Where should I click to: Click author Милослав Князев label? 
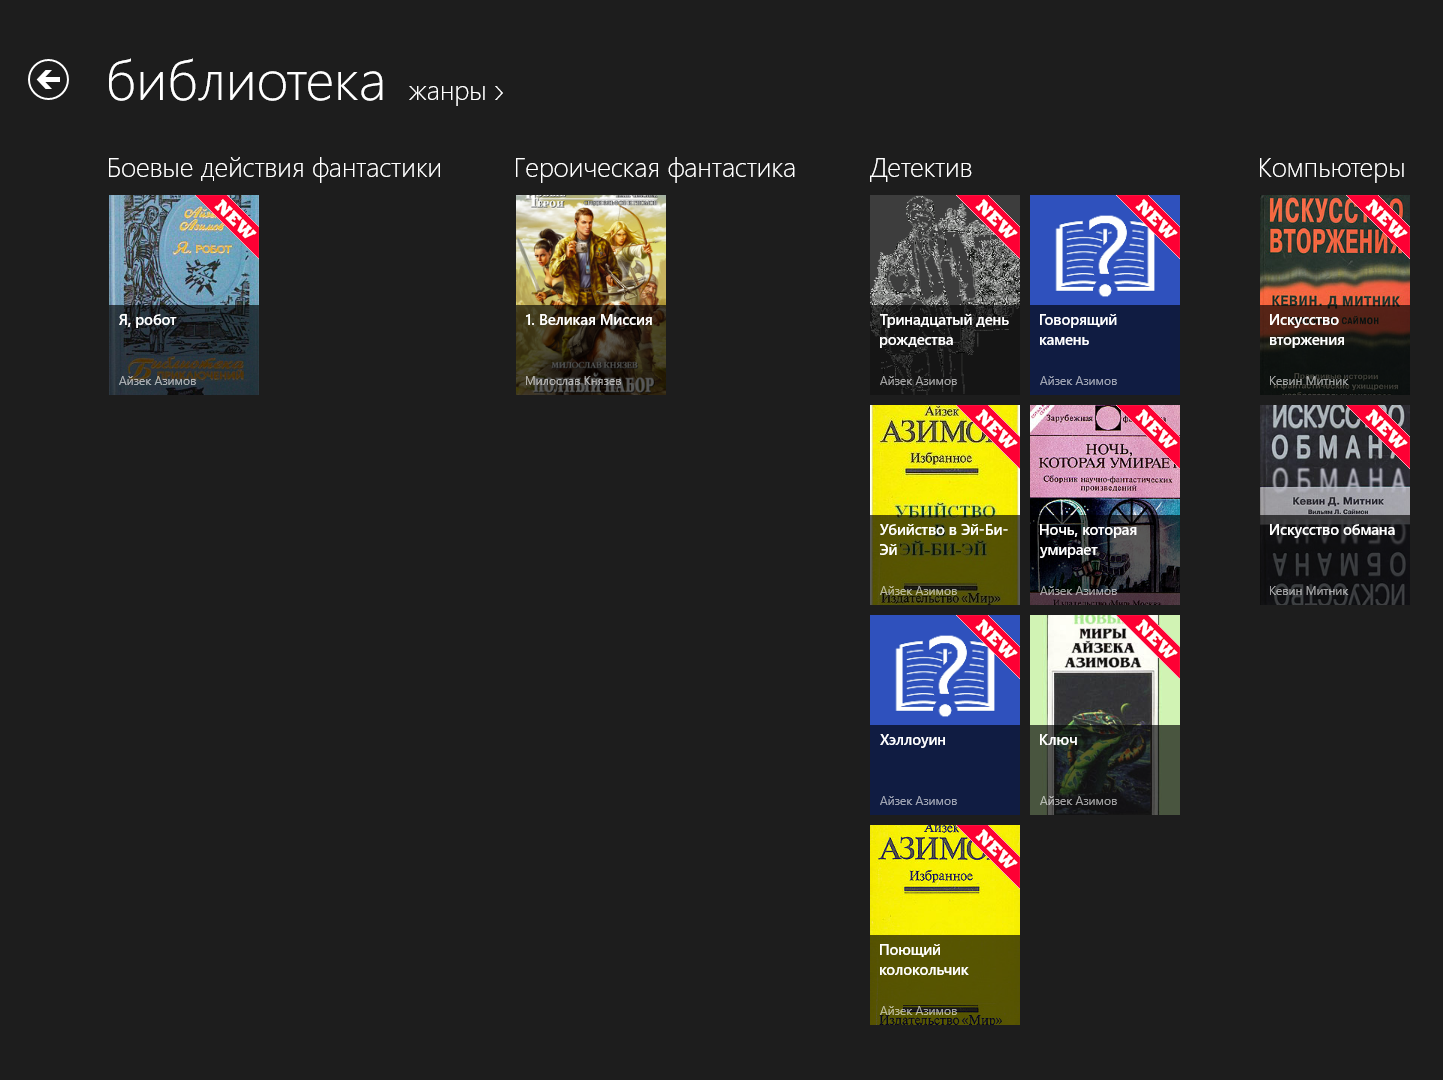point(573,381)
